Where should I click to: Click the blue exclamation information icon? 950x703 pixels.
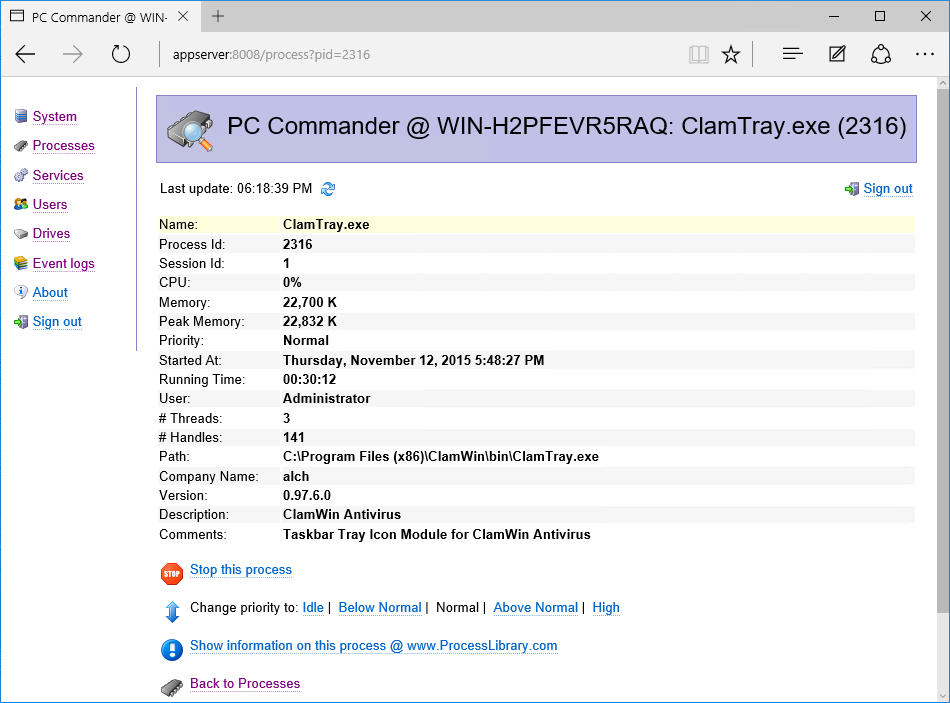172,650
